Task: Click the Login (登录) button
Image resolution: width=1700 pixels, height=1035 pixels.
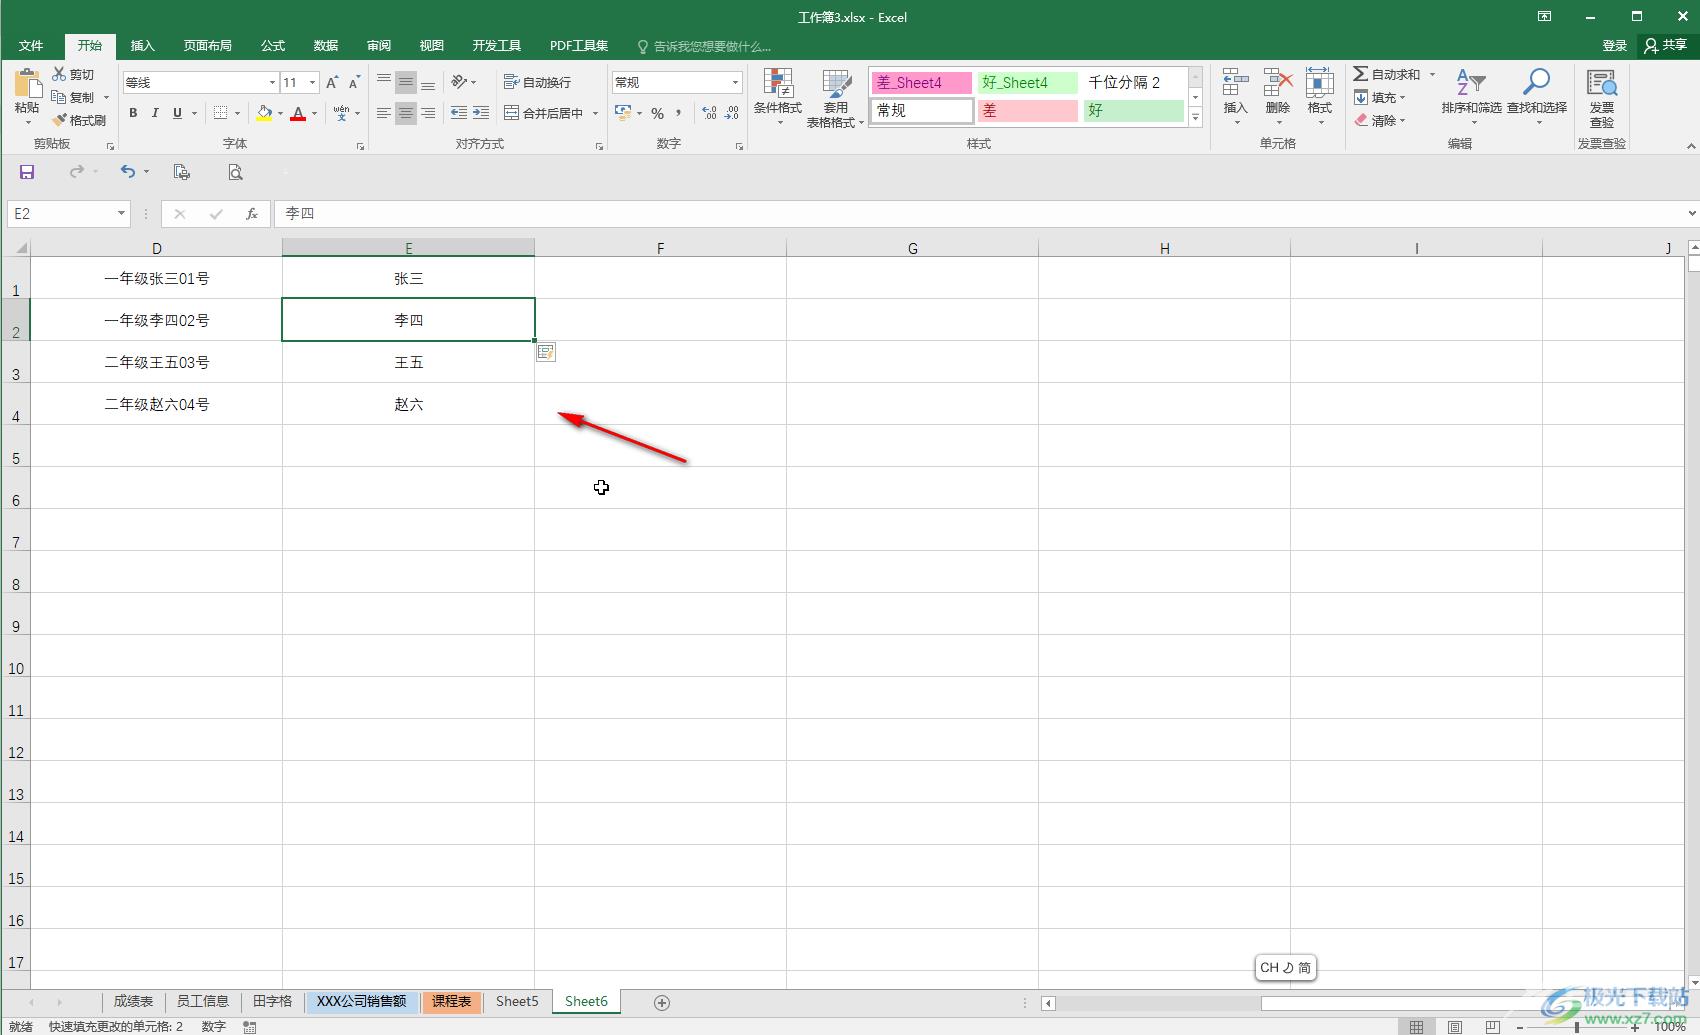Action: click(1614, 46)
